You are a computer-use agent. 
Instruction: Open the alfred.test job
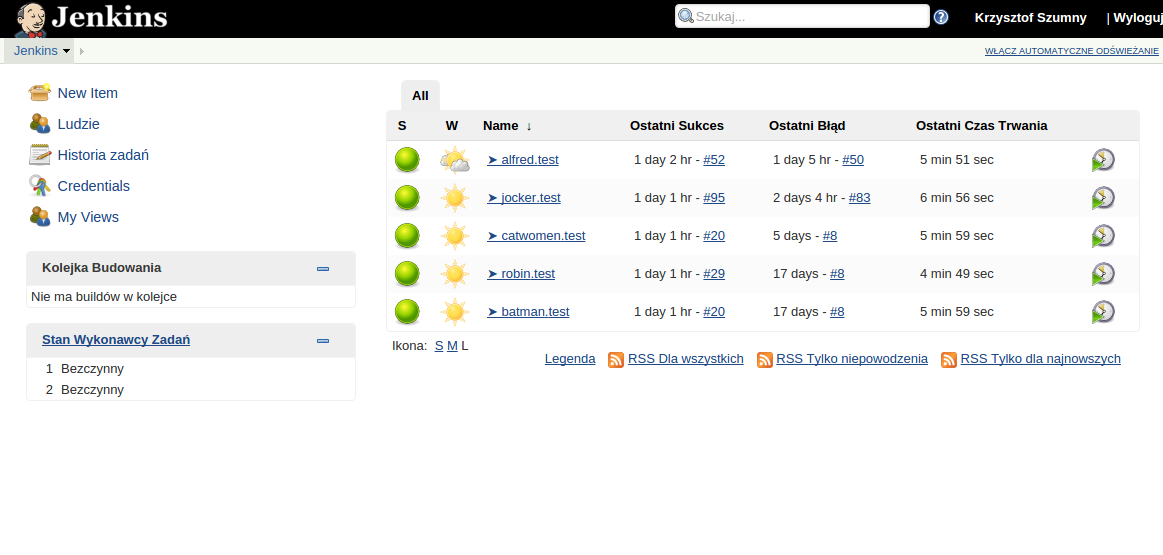tap(523, 160)
